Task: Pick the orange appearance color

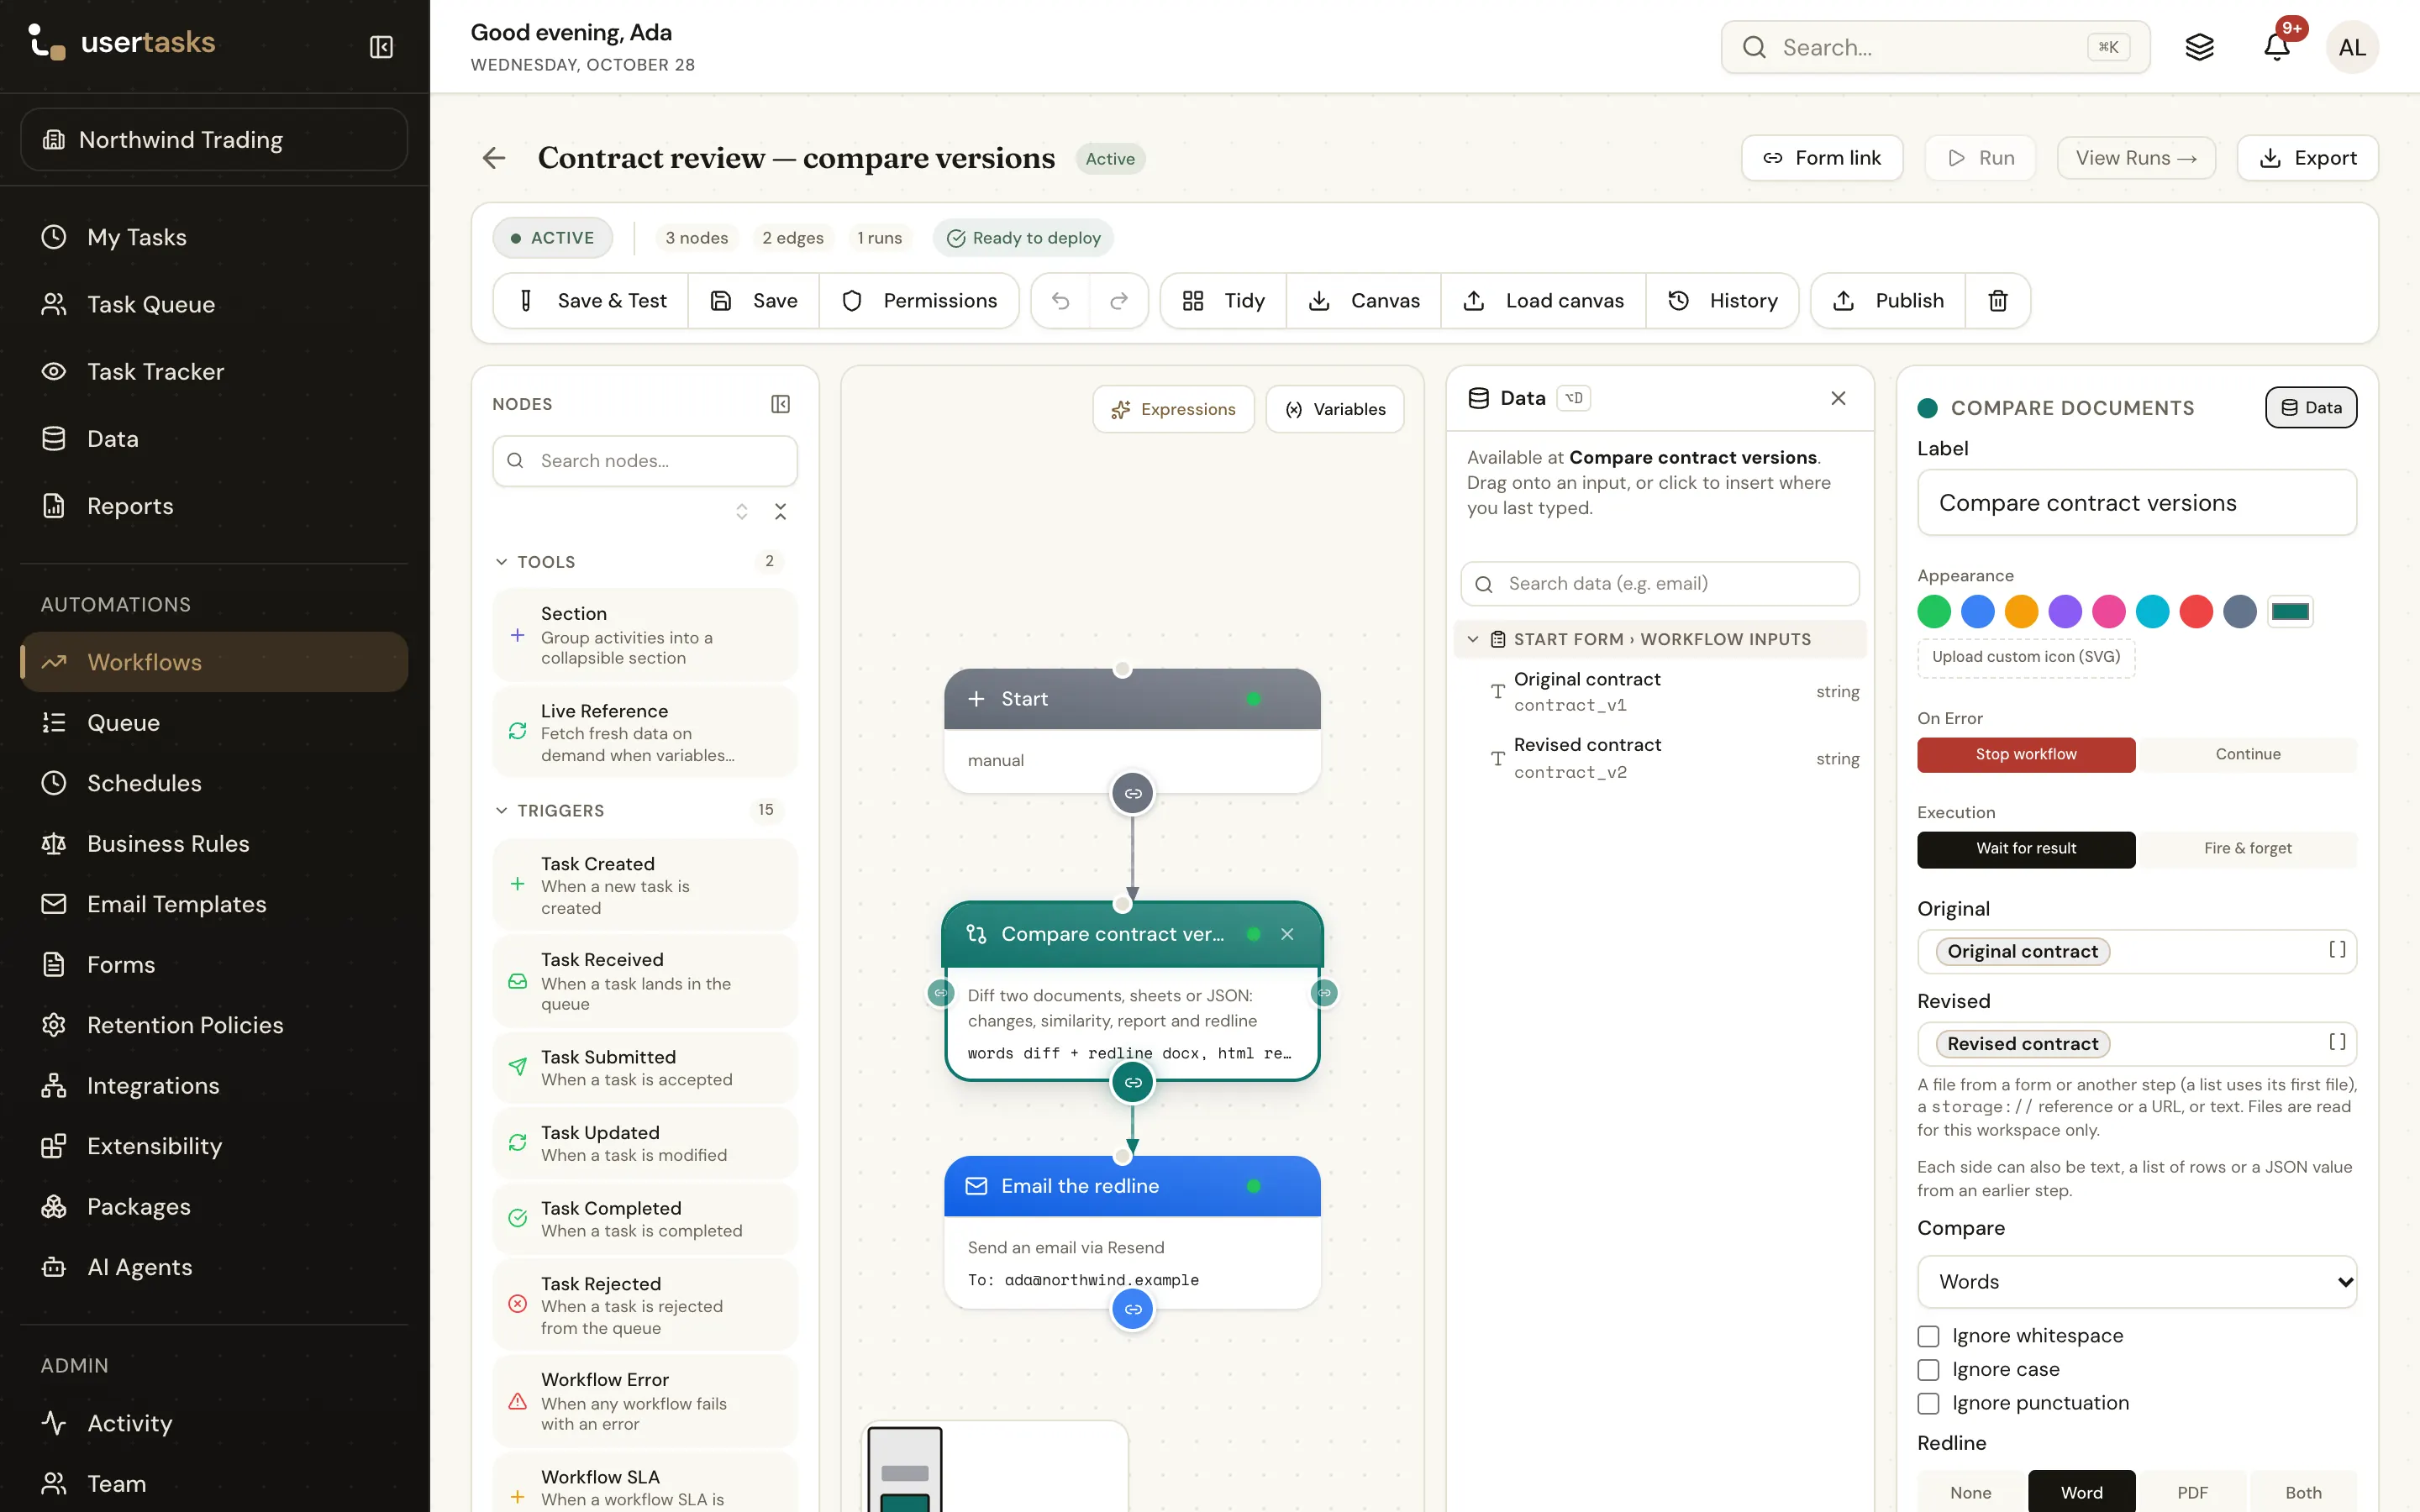Action: click(2021, 611)
